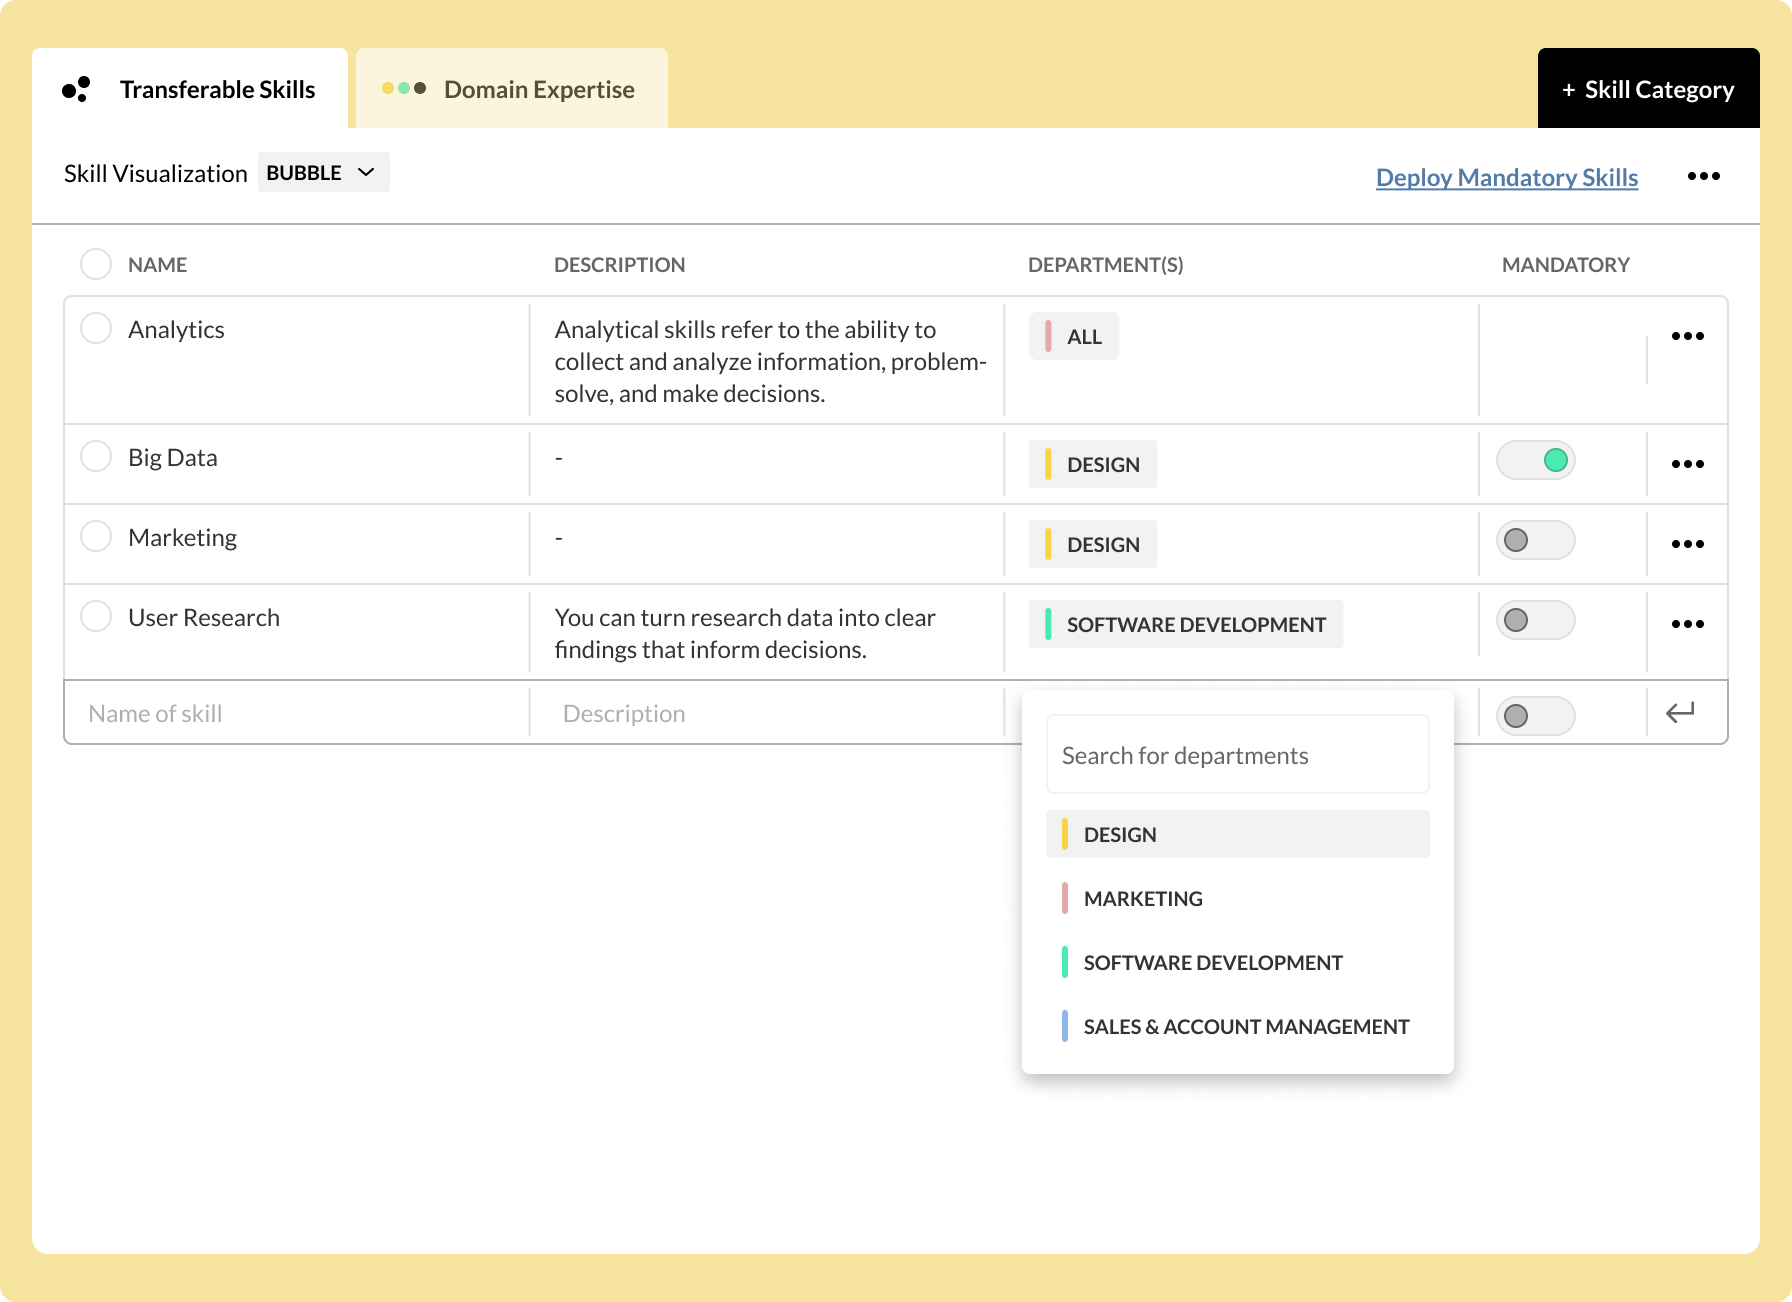Viewport: 1792px width, 1302px height.
Task: Open the toolbar overflow menu beside Deploy Mandatory Skills
Action: pyautogui.click(x=1704, y=176)
